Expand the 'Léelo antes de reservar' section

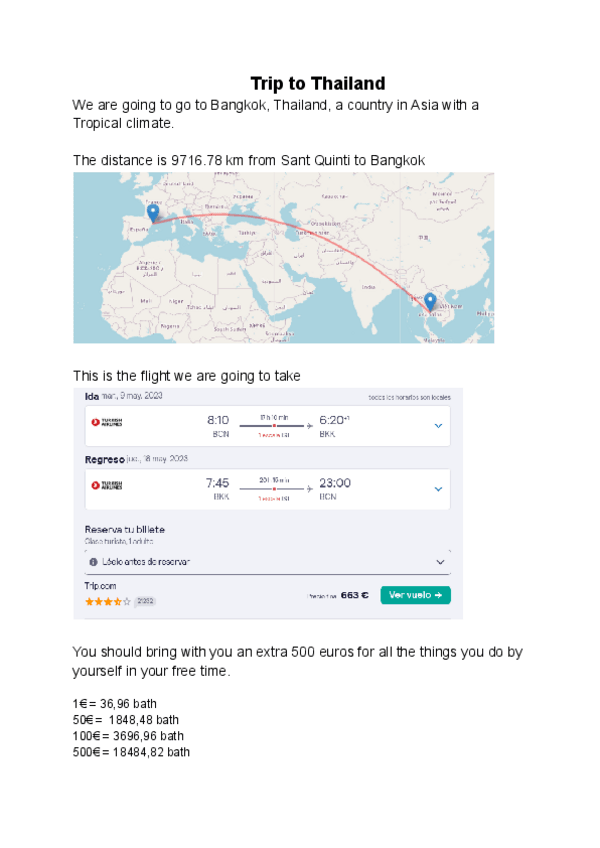[x=441, y=562]
